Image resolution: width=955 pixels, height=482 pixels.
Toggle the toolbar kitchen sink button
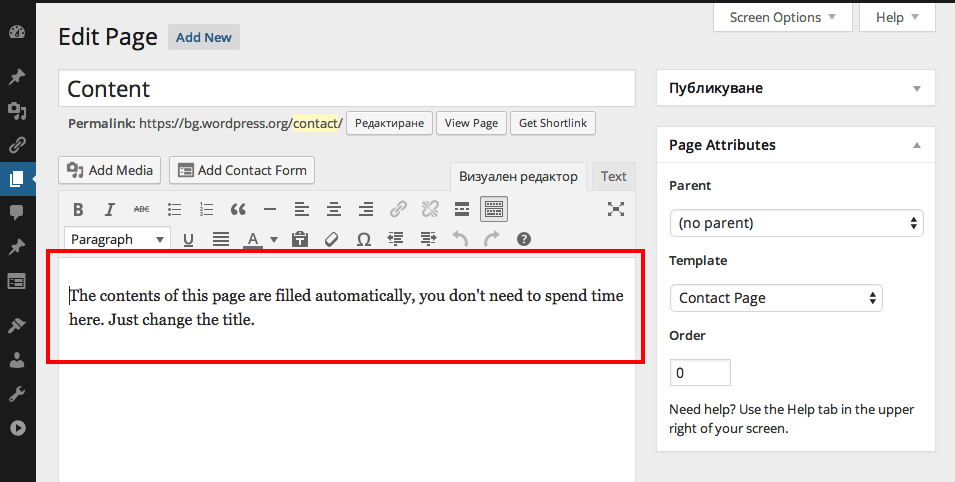pyautogui.click(x=494, y=209)
